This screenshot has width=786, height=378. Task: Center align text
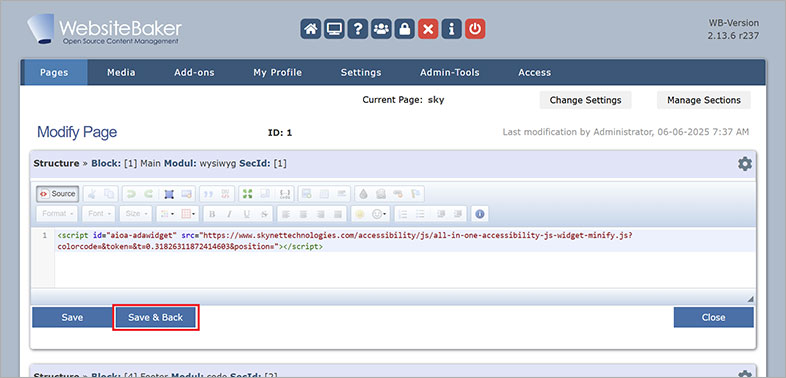click(x=303, y=214)
